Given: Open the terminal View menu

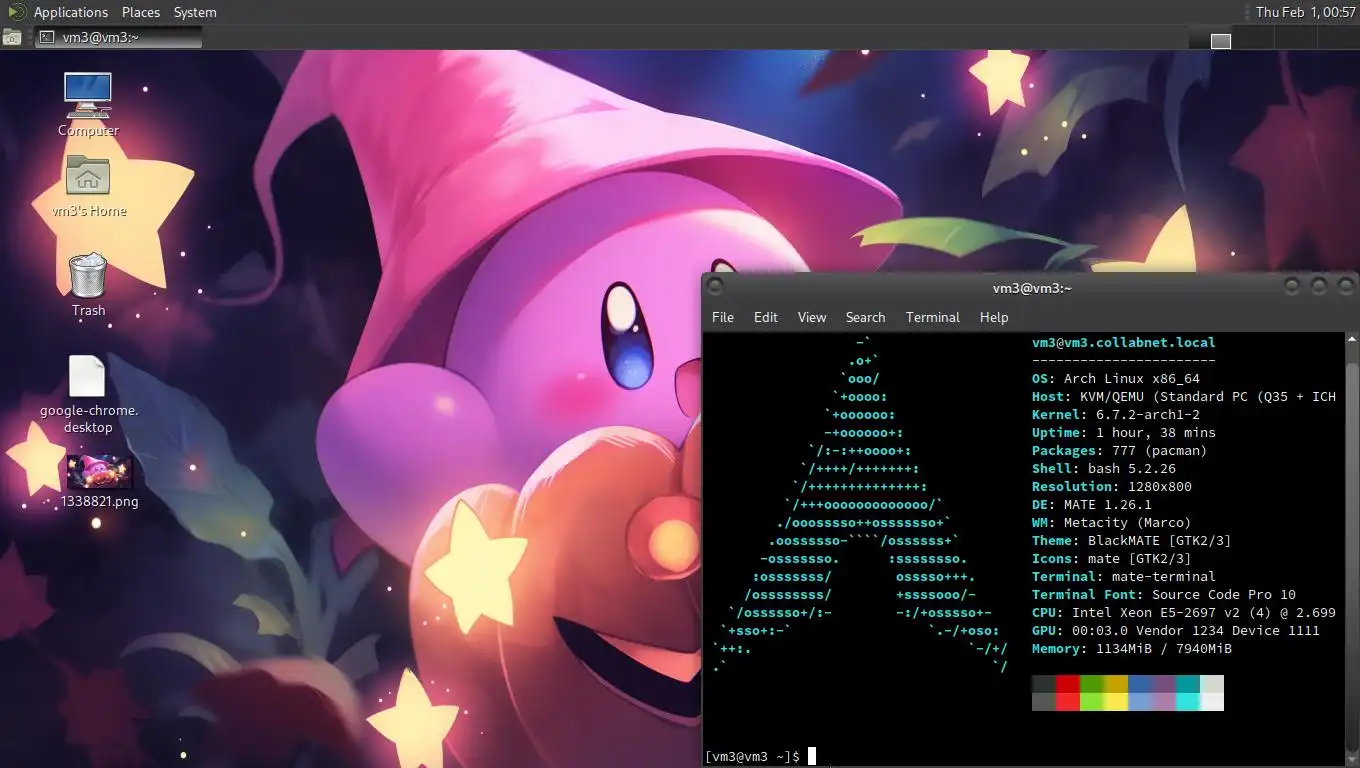Looking at the screenshot, I should pos(812,317).
